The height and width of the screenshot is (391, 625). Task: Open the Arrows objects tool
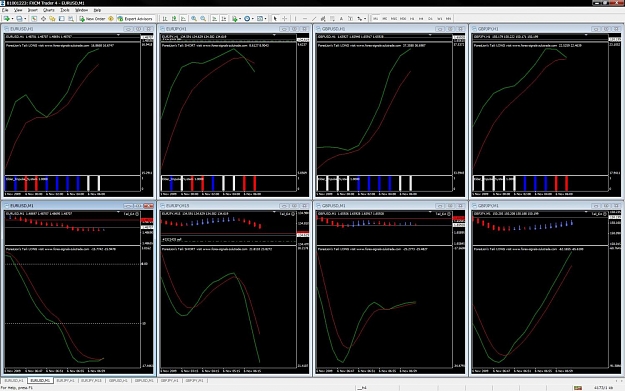[360, 18]
